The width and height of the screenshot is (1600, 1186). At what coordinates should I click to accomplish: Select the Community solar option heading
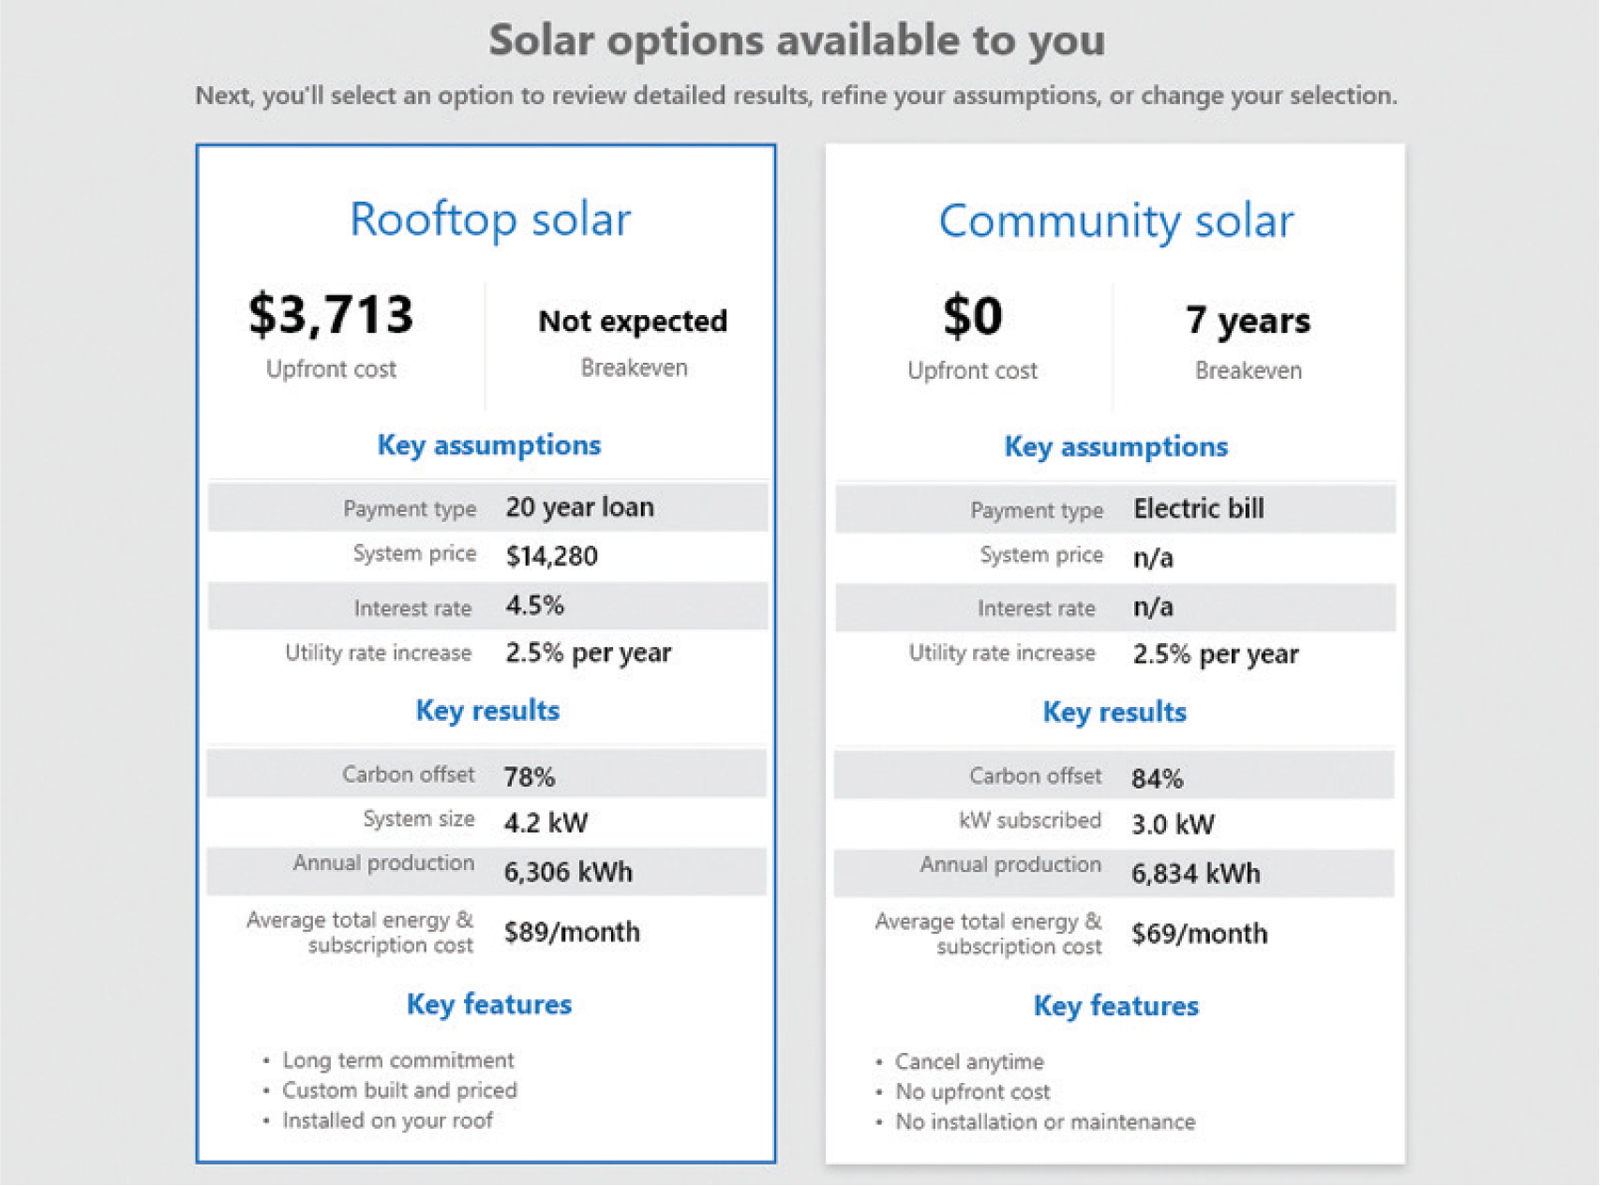click(1116, 221)
